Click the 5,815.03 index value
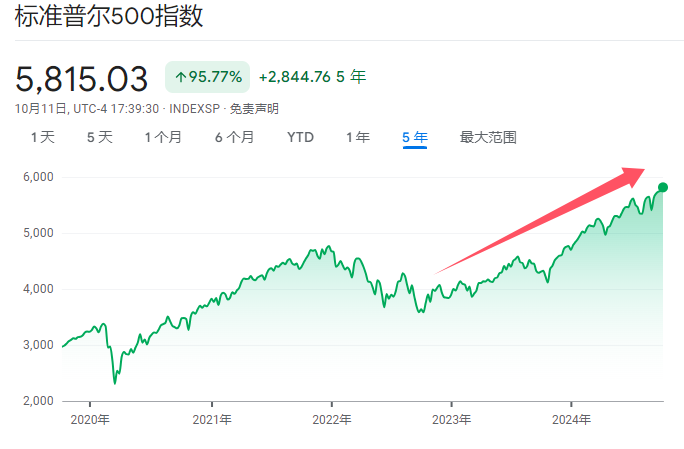 click(x=82, y=79)
